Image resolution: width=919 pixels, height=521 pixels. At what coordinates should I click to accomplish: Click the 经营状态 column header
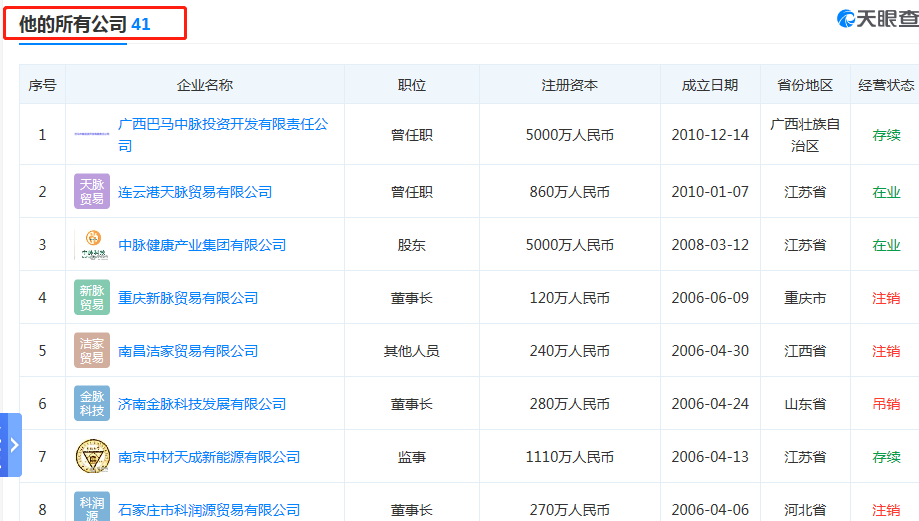886,85
